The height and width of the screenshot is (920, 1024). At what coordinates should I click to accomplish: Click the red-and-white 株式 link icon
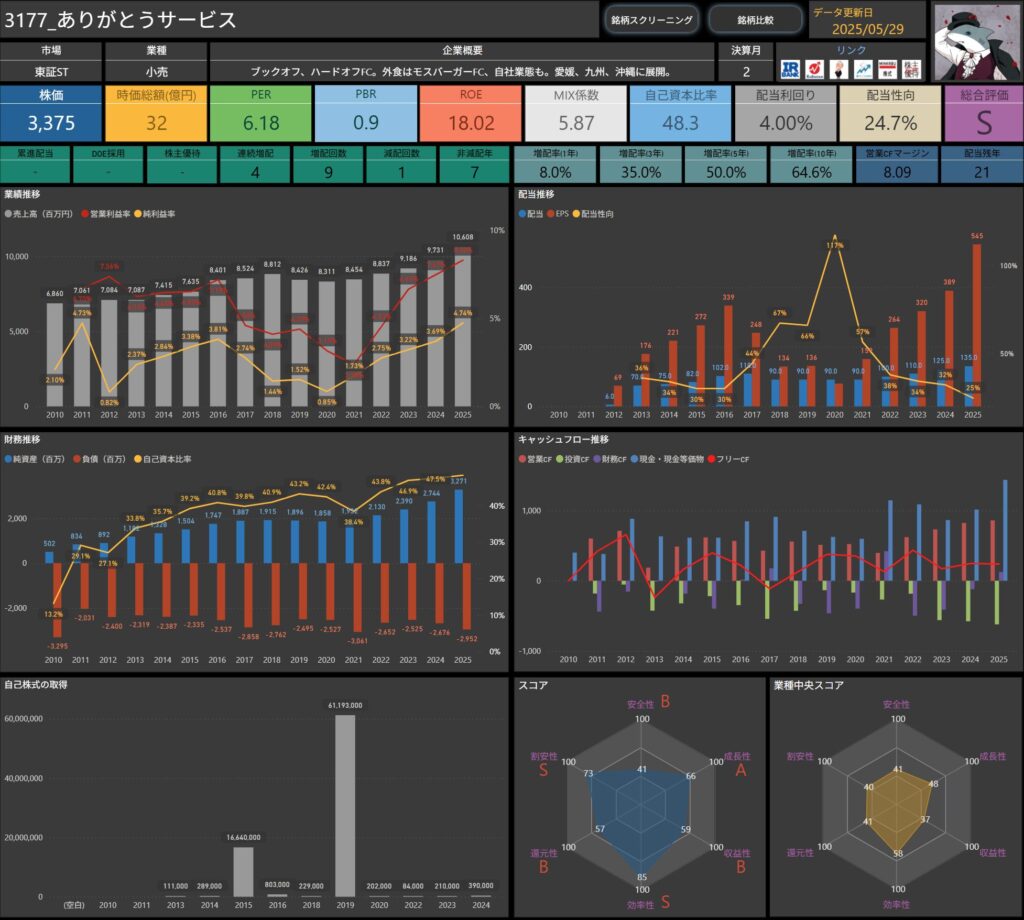coord(886,69)
